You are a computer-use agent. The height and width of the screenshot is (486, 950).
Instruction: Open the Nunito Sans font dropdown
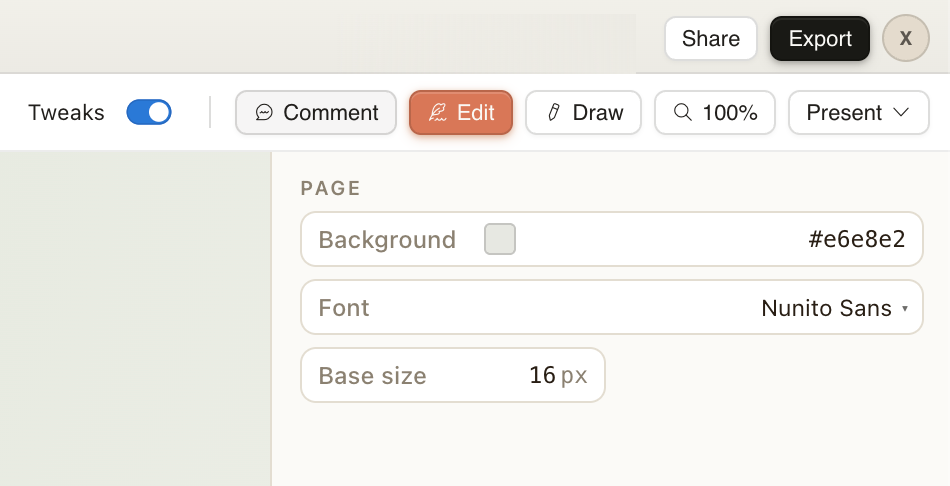826,308
